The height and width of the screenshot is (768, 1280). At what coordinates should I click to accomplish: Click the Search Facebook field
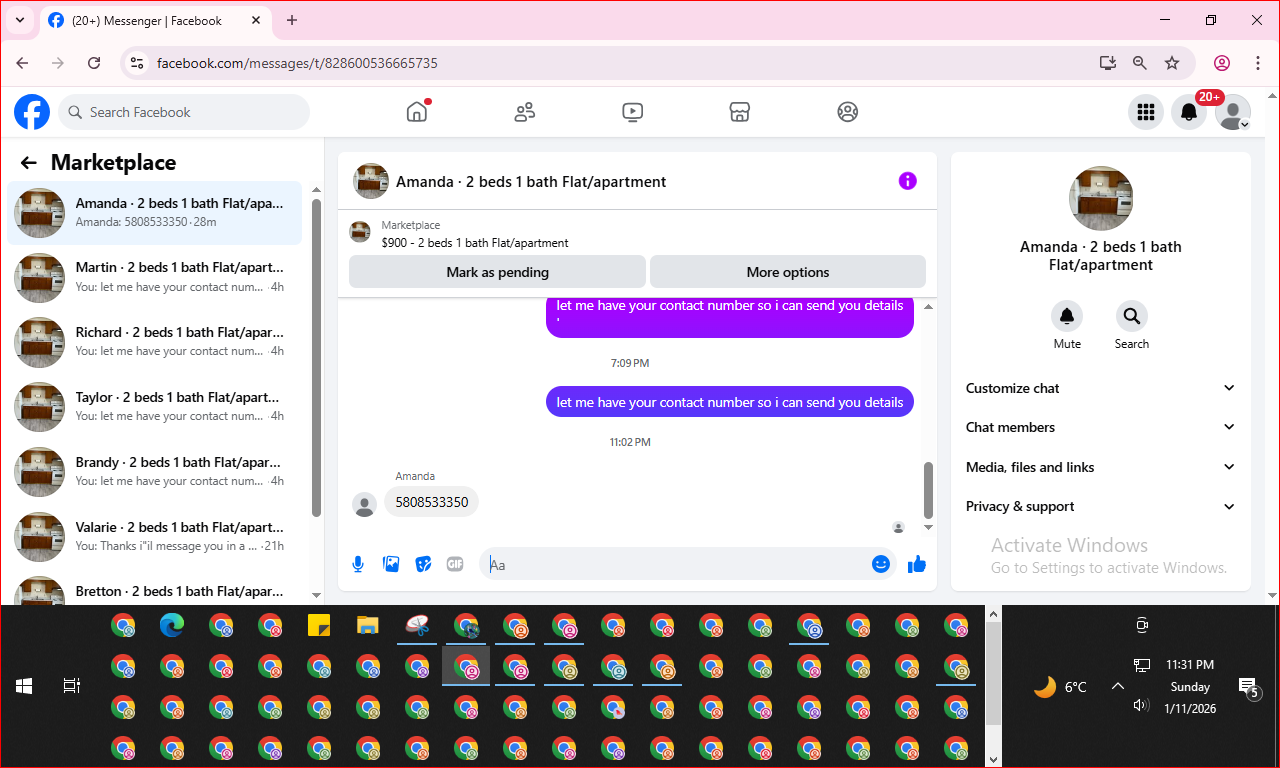click(x=184, y=112)
